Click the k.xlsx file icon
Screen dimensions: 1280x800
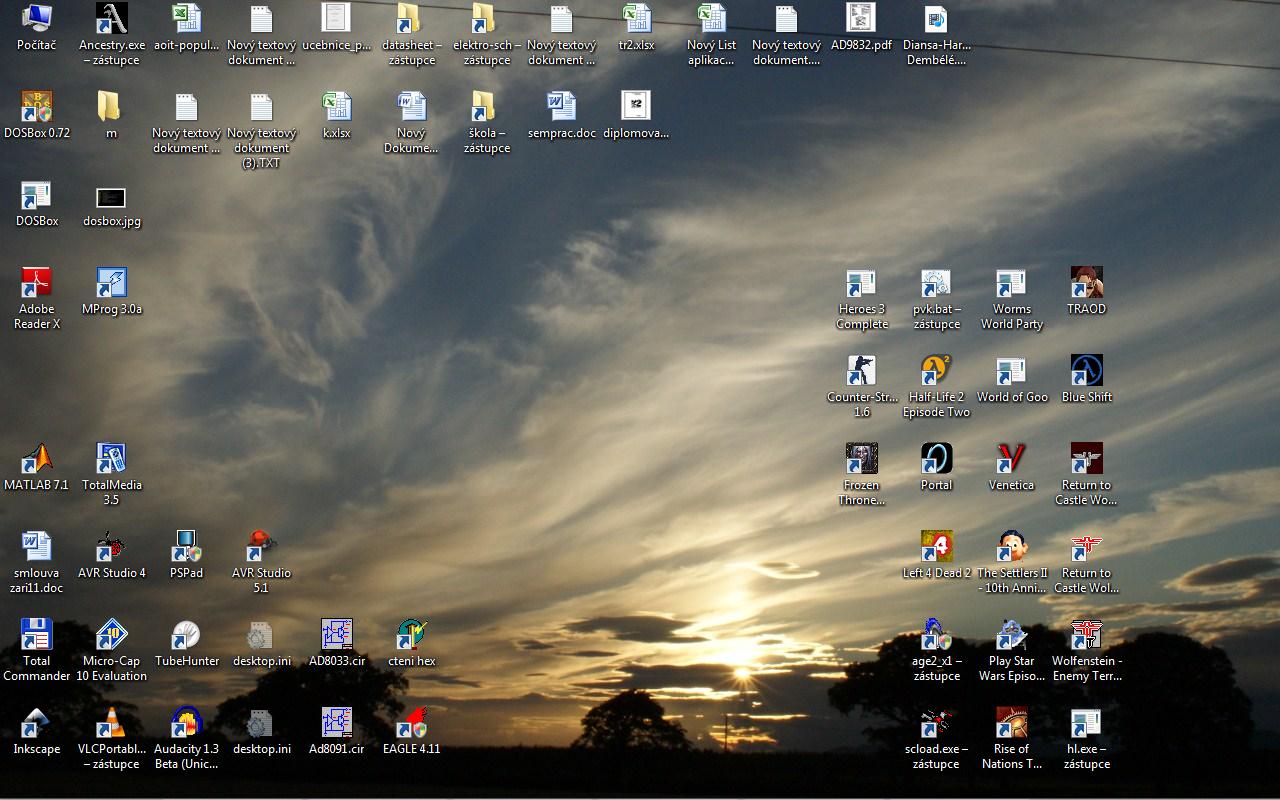click(x=336, y=107)
